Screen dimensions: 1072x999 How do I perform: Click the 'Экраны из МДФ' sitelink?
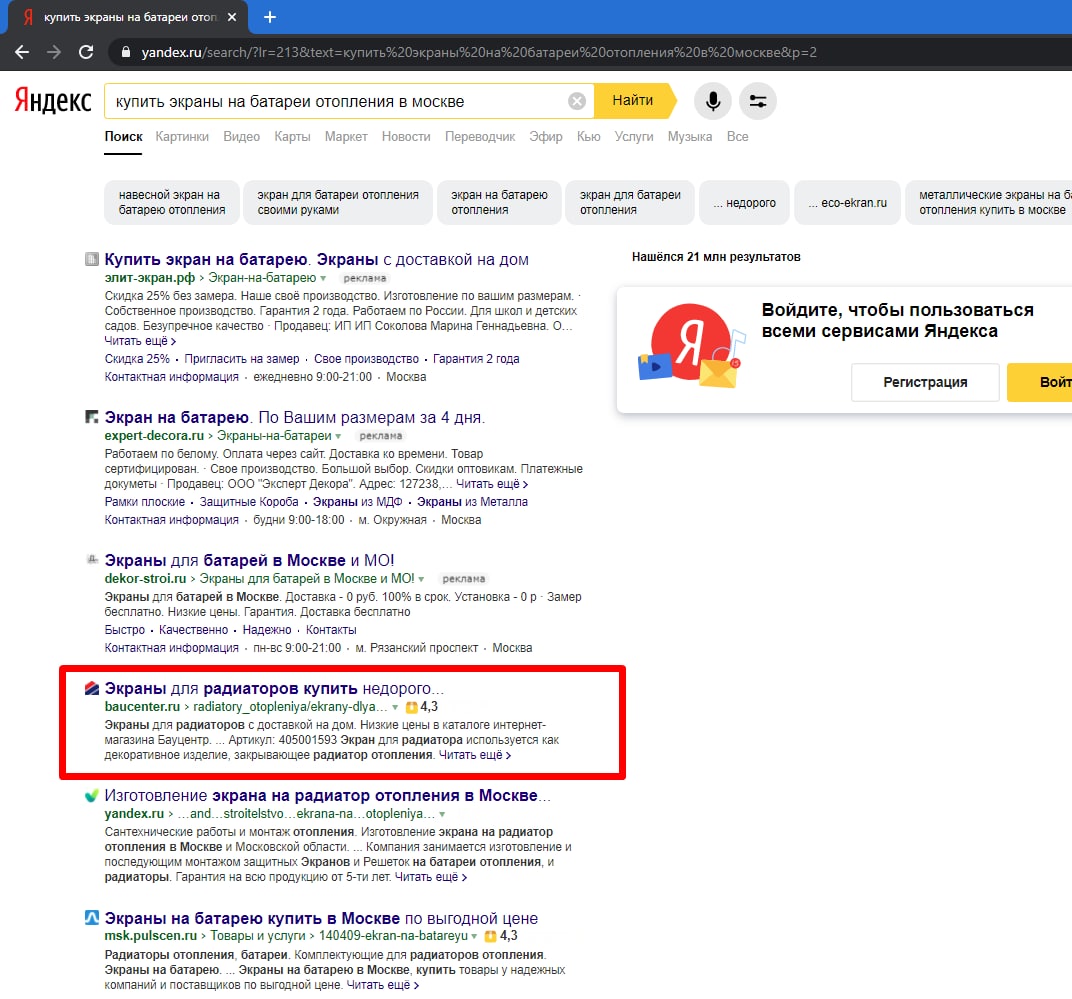click(x=358, y=501)
